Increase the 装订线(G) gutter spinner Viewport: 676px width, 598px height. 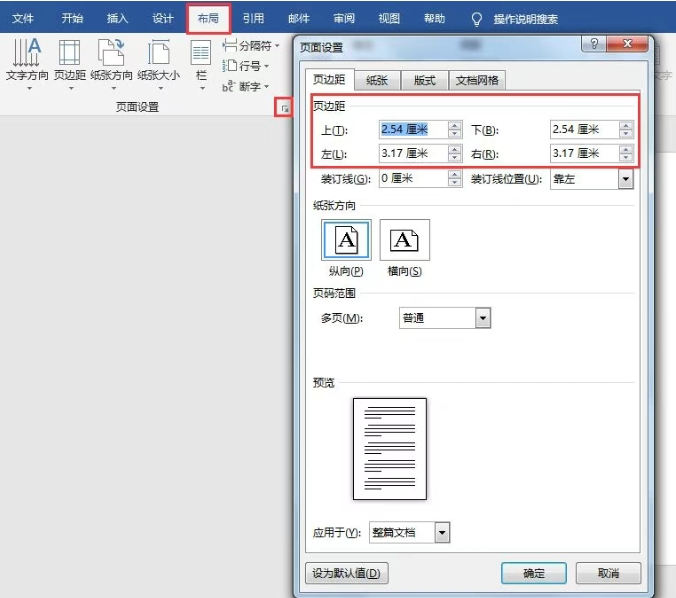click(454, 174)
